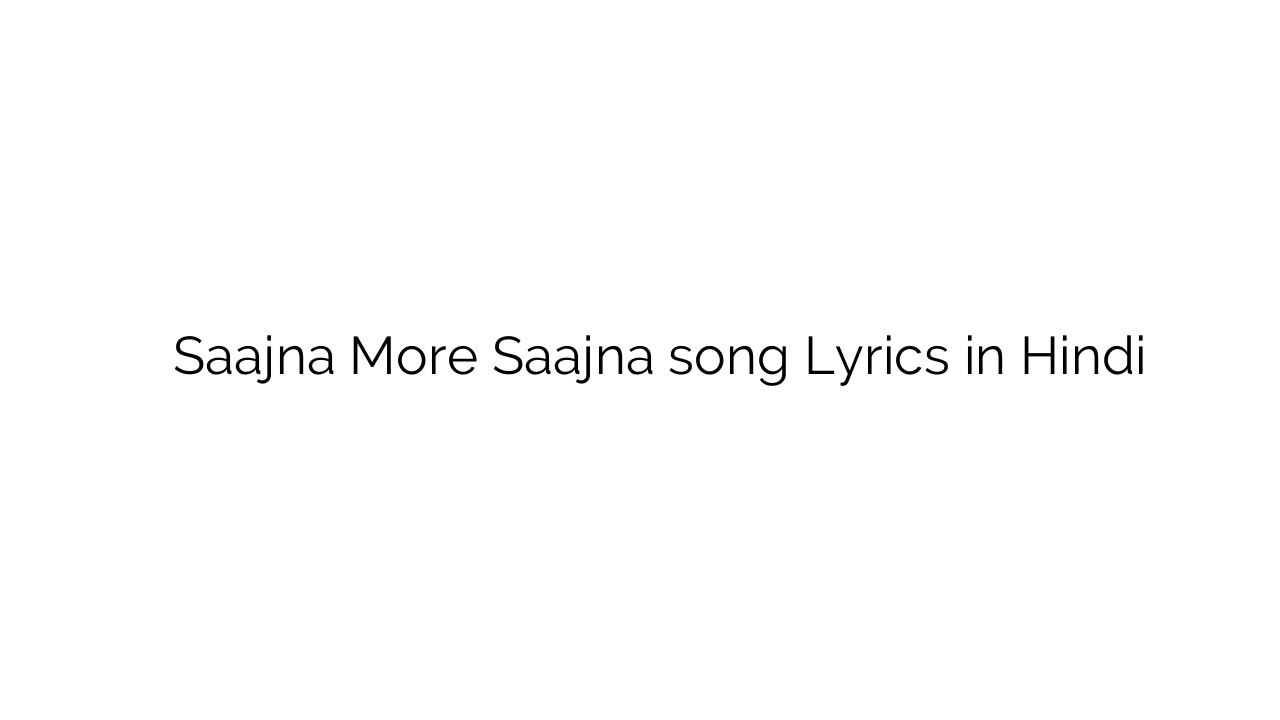The width and height of the screenshot is (1280, 720).
Task: Click the word "Lyrics" in the title
Action: coord(876,357)
